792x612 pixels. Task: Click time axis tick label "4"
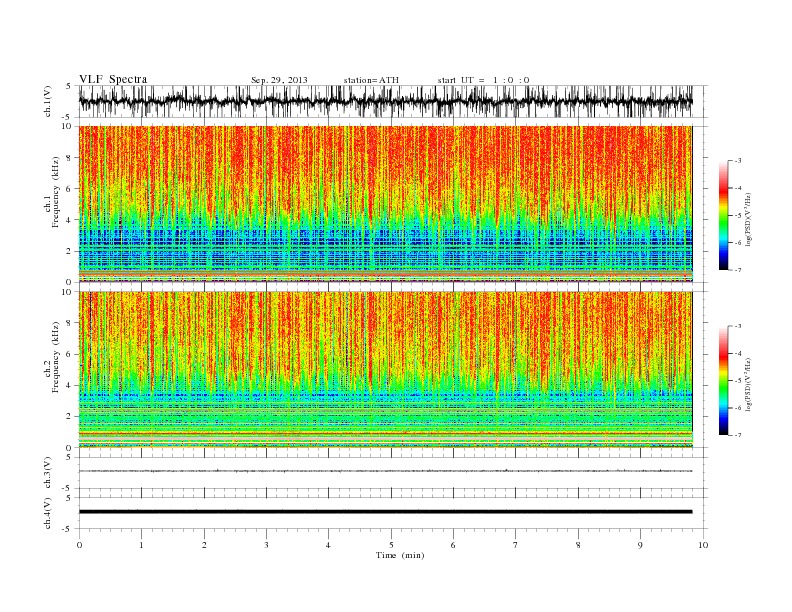coord(328,545)
